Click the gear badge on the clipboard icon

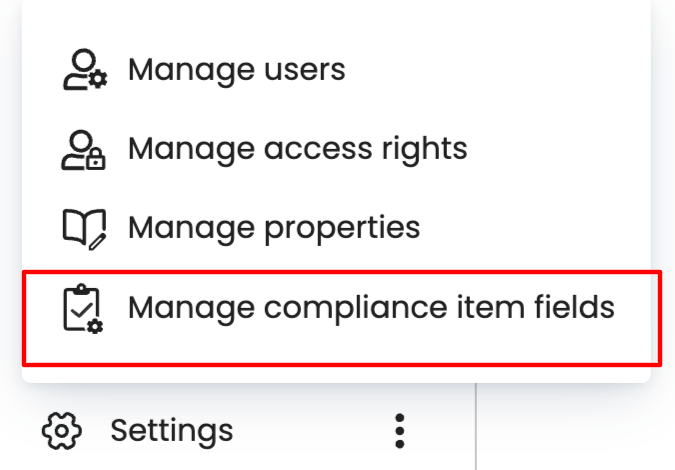point(96,323)
